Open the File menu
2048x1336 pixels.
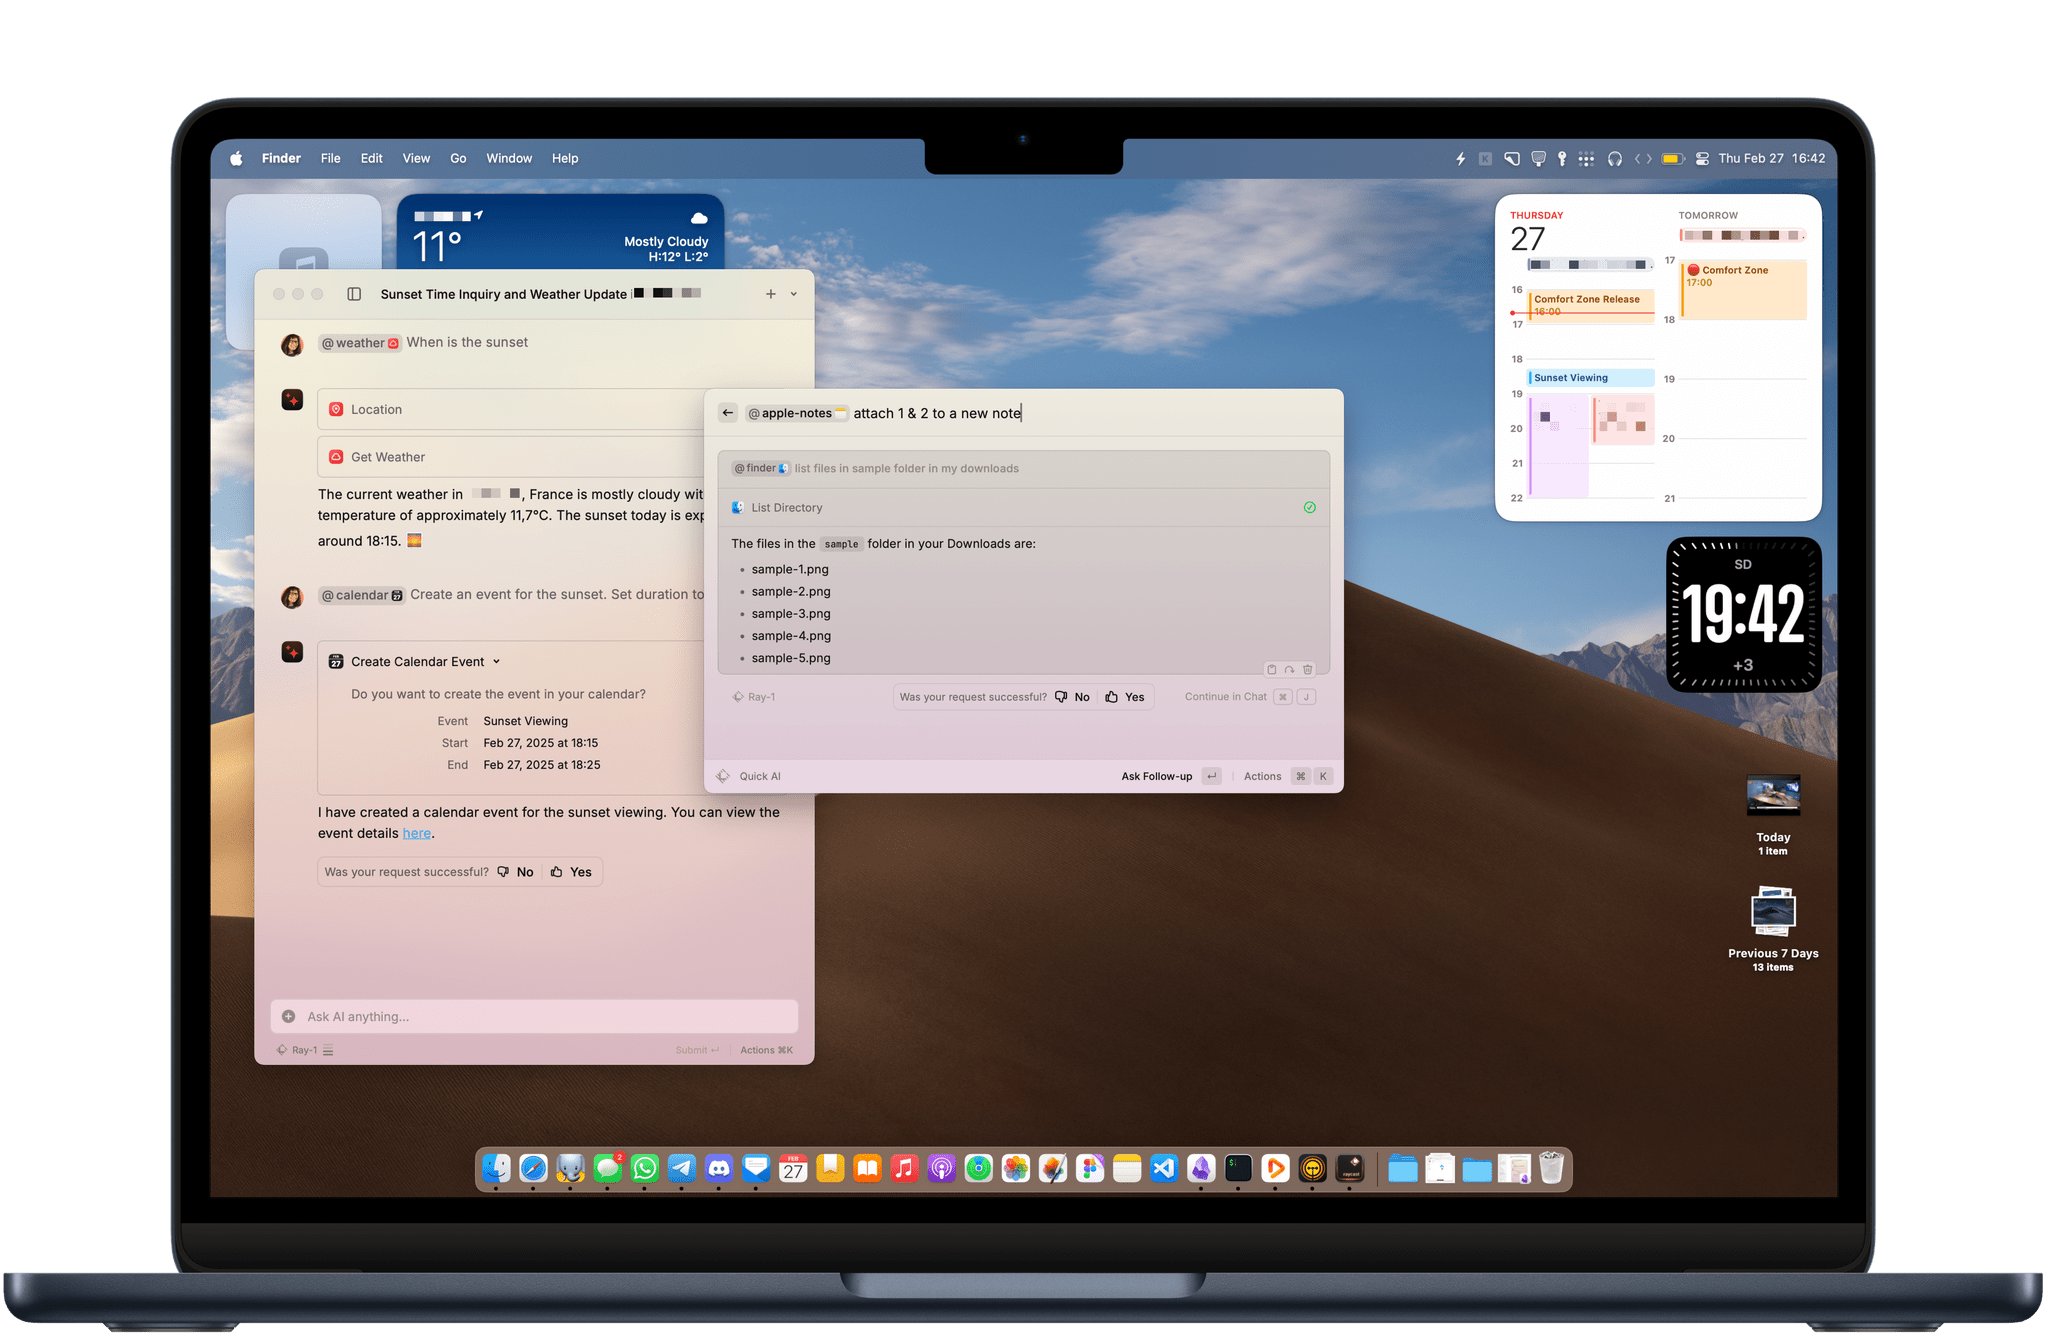pyautogui.click(x=330, y=158)
